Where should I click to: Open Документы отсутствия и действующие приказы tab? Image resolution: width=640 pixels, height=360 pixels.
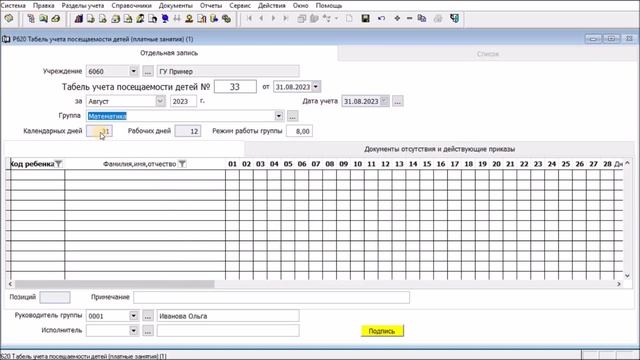pos(439,149)
